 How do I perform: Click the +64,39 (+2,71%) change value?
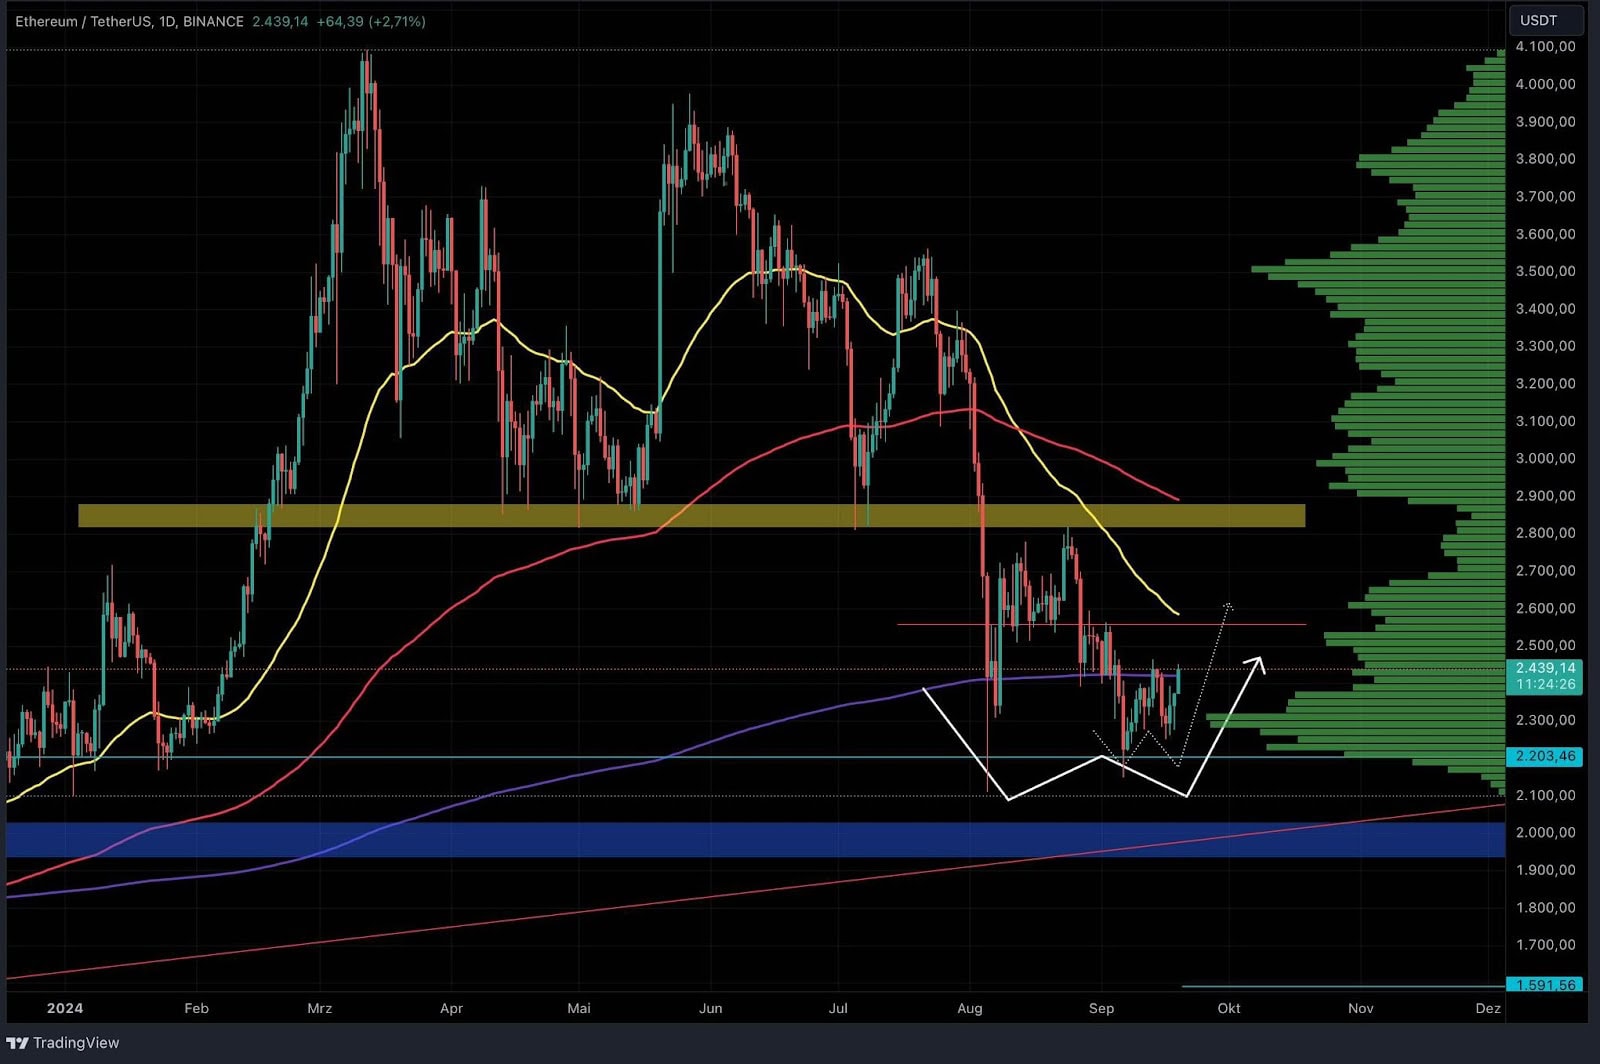(371, 21)
